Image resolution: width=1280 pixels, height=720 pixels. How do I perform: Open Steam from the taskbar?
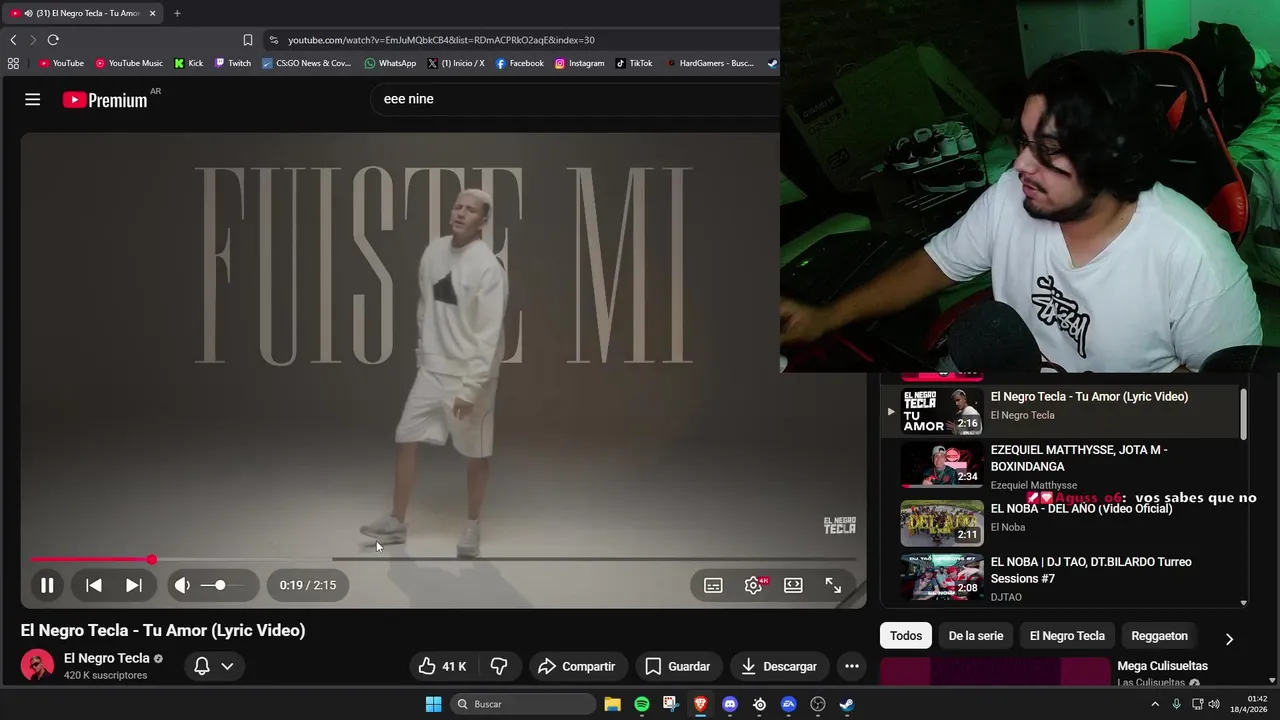847,704
